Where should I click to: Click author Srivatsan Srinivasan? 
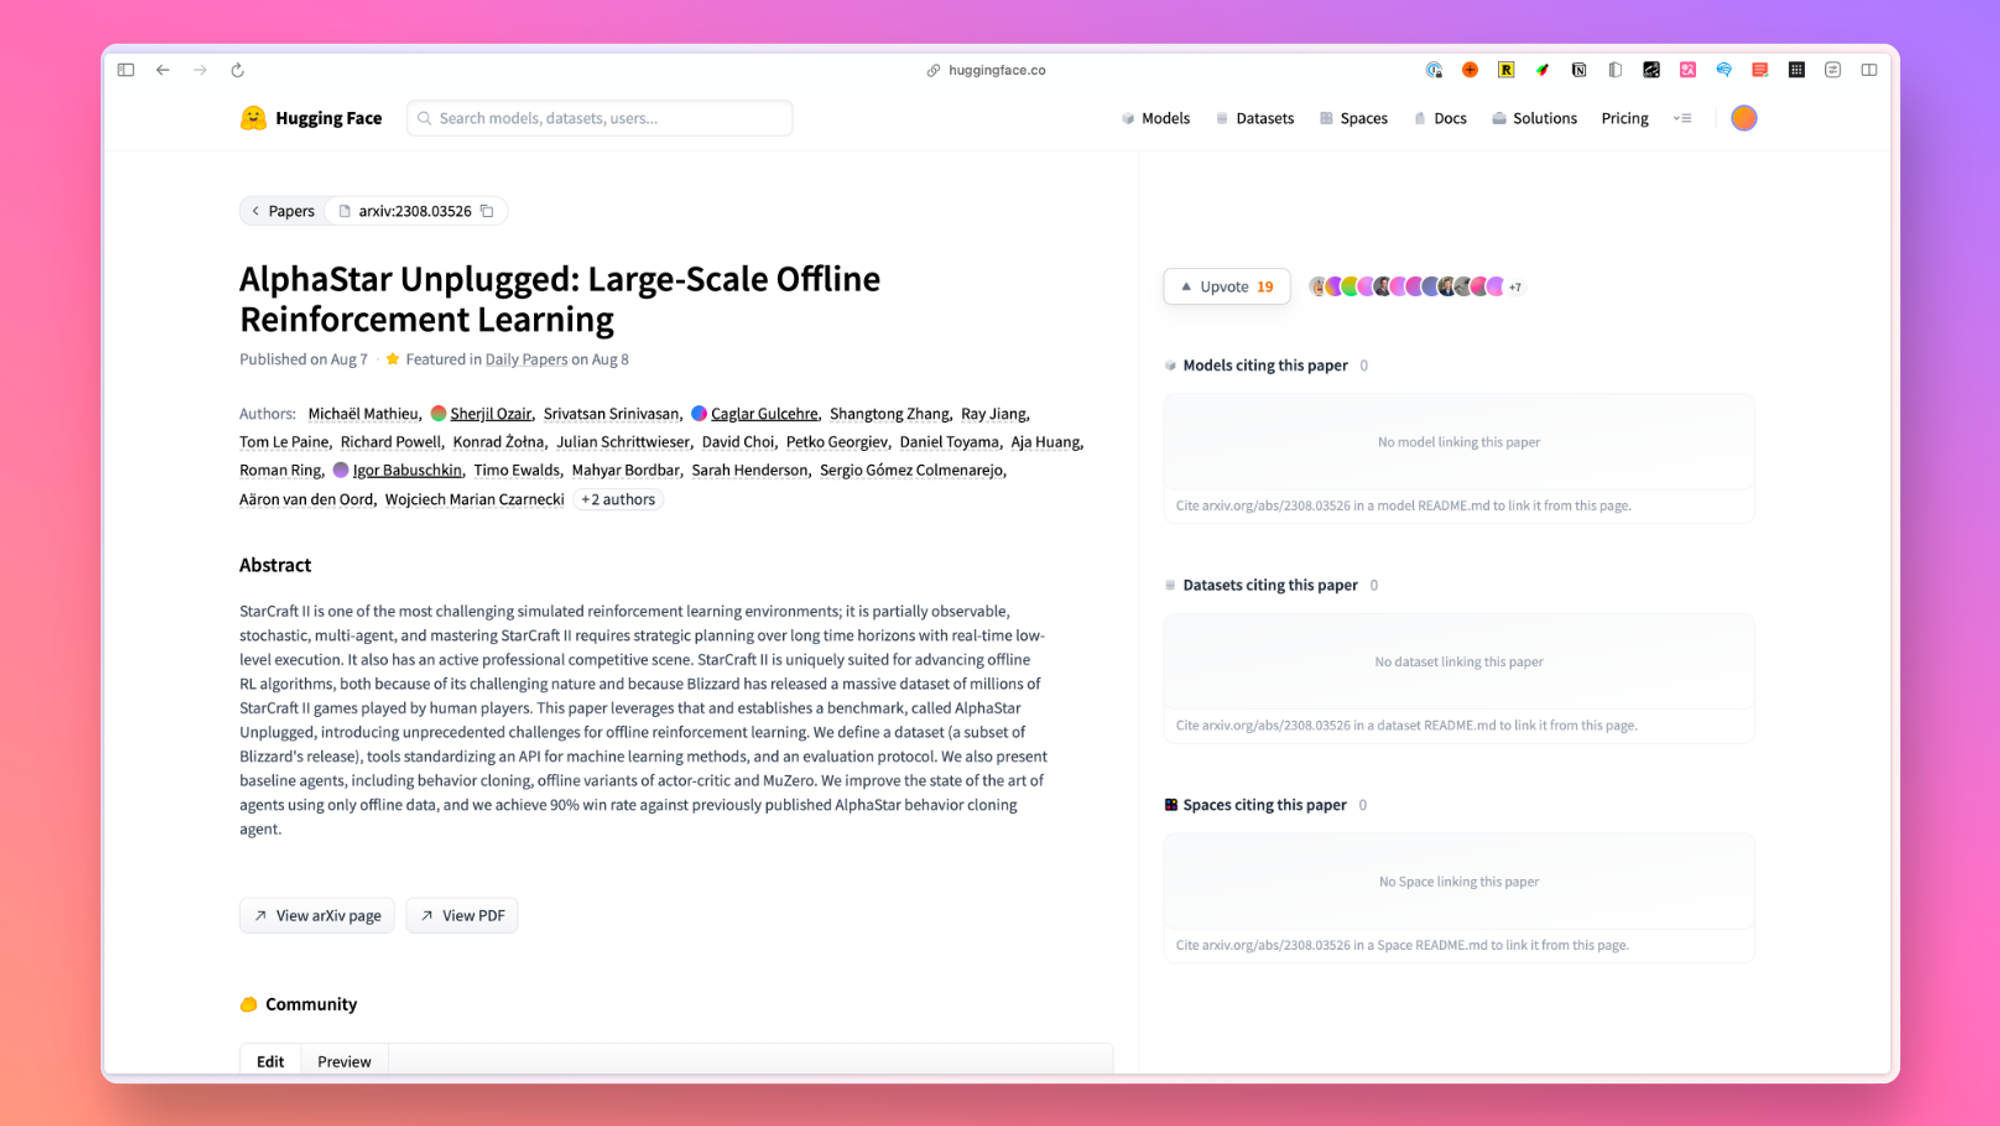tap(611, 413)
